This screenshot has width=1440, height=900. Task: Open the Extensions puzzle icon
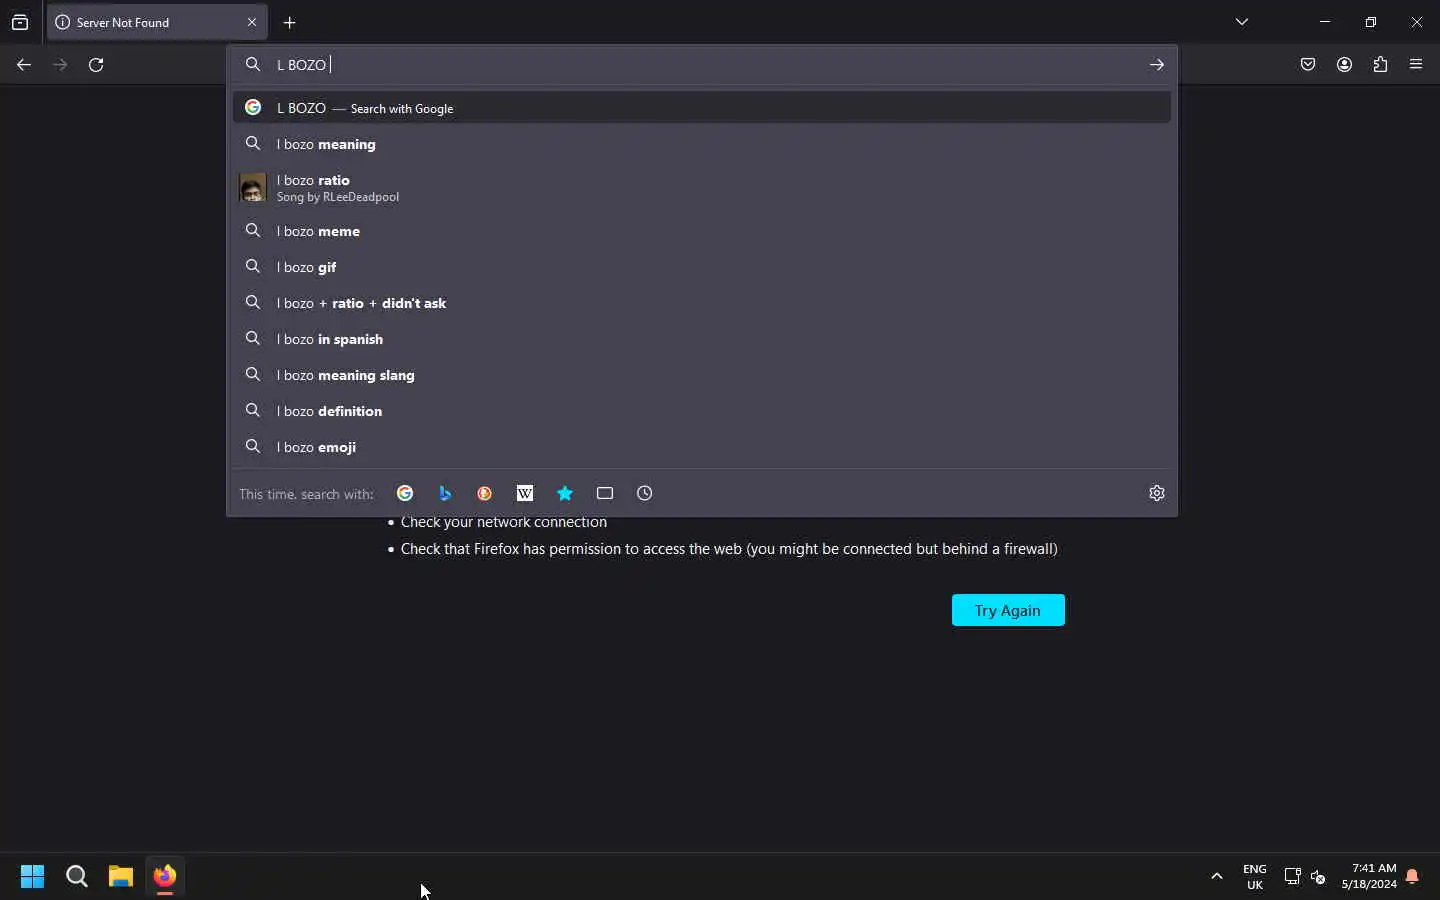coord(1380,65)
